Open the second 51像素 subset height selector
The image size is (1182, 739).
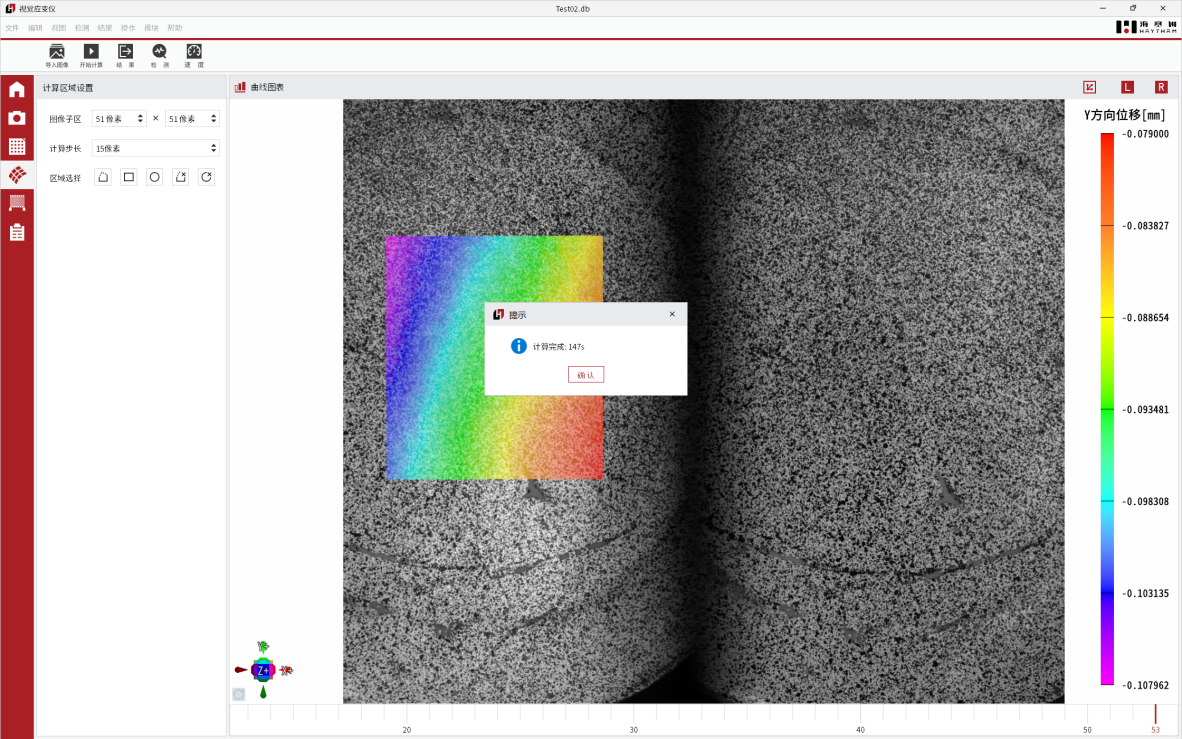[x=192, y=119]
